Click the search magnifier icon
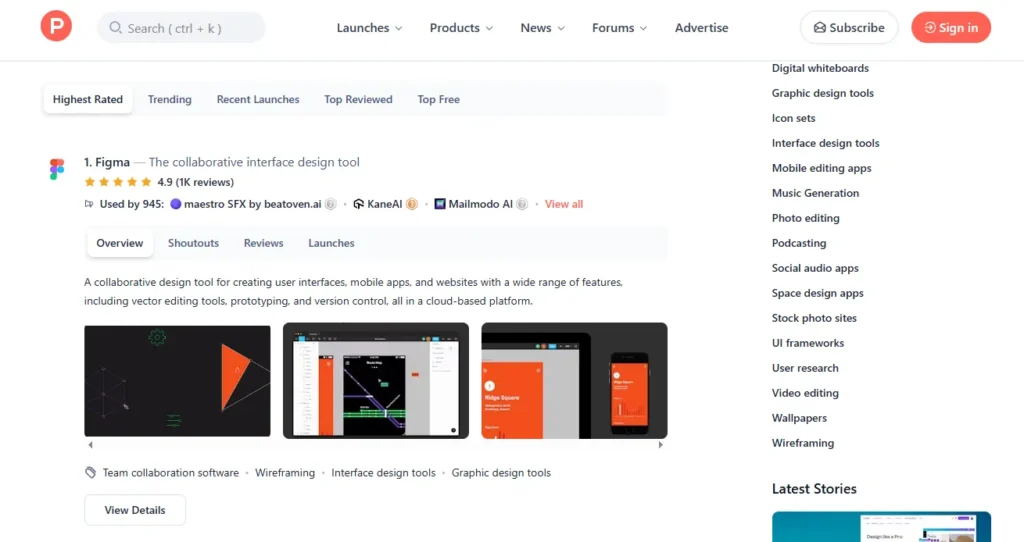The height and width of the screenshot is (542, 1024). point(116,27)
